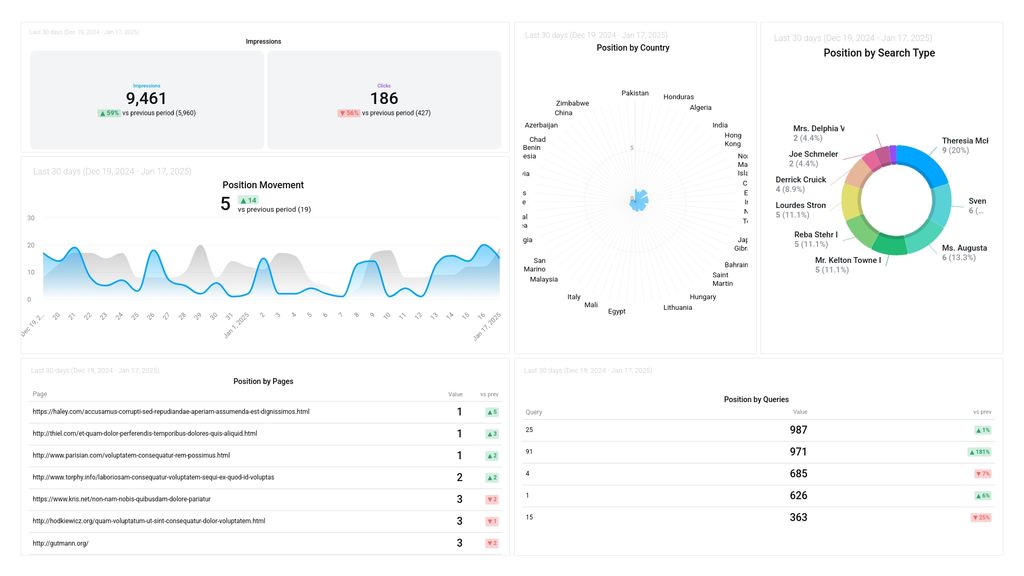Click the red 25% badge in the query 15 row
This screenshot has height=576, width=1024.
pos(981,518)
